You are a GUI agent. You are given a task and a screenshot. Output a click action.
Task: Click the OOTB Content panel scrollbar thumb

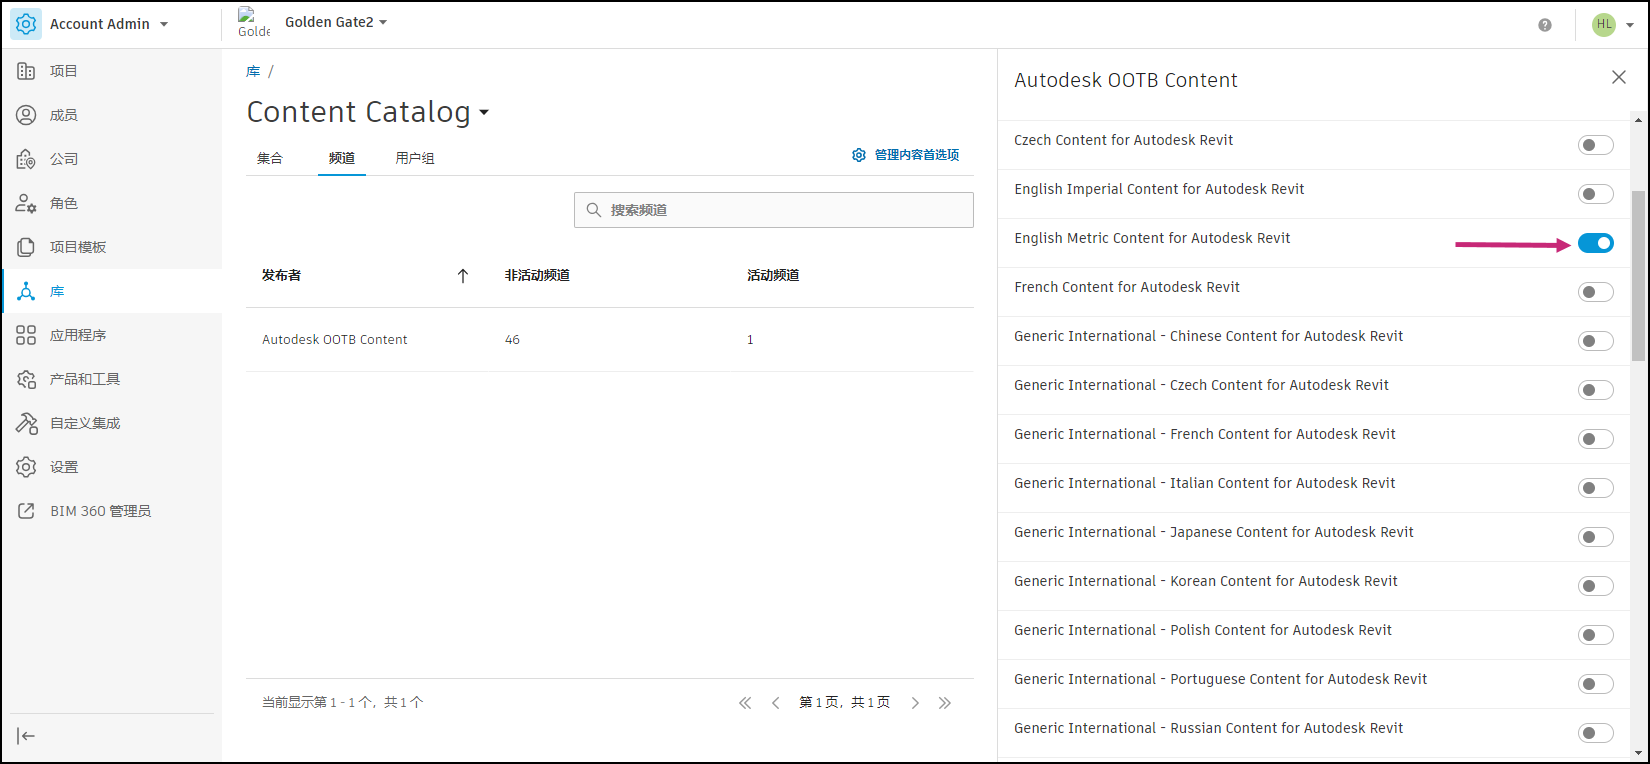pyautogui.click(x=1638, y=275)
